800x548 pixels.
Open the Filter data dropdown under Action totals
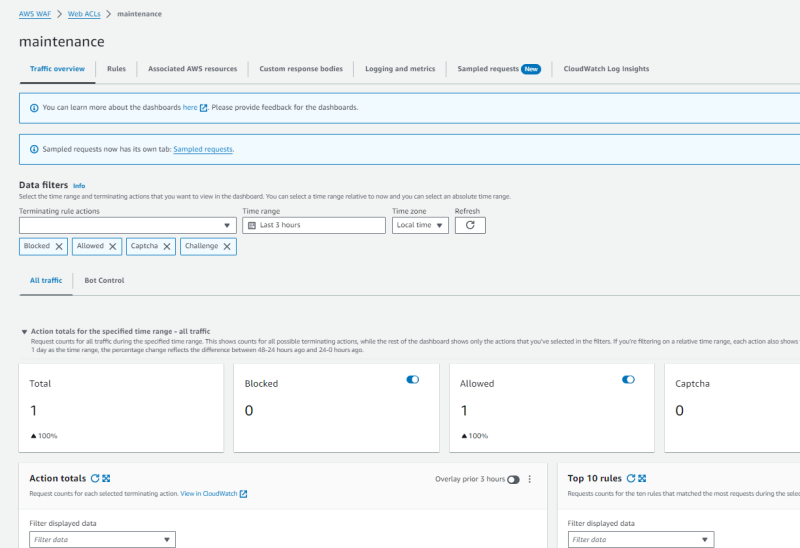click(102, 540)
